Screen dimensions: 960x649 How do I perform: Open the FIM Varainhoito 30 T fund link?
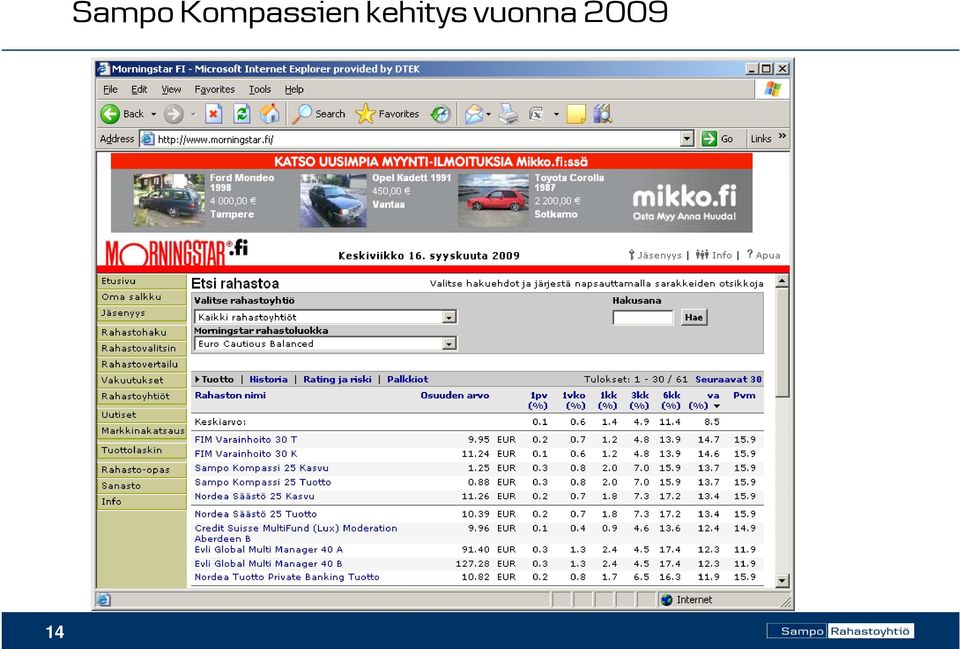tap(246, 440)
